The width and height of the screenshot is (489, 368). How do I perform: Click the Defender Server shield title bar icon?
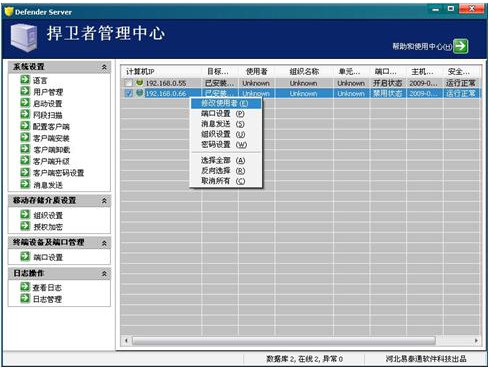(9, 11)
